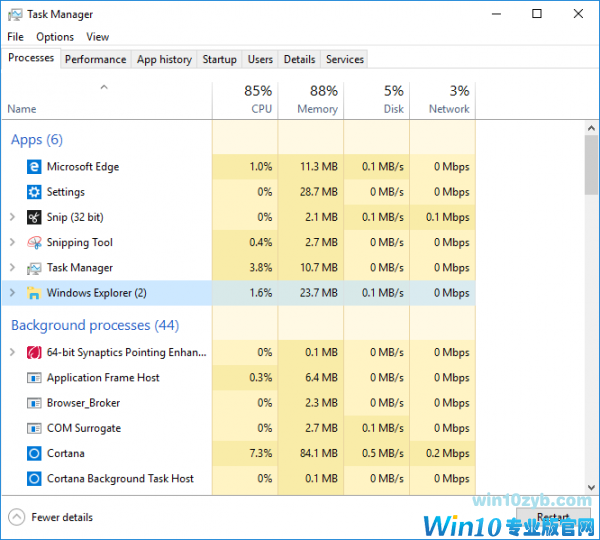
Task: Expand the Snipping Tool process entry
Action: [12, 242]
